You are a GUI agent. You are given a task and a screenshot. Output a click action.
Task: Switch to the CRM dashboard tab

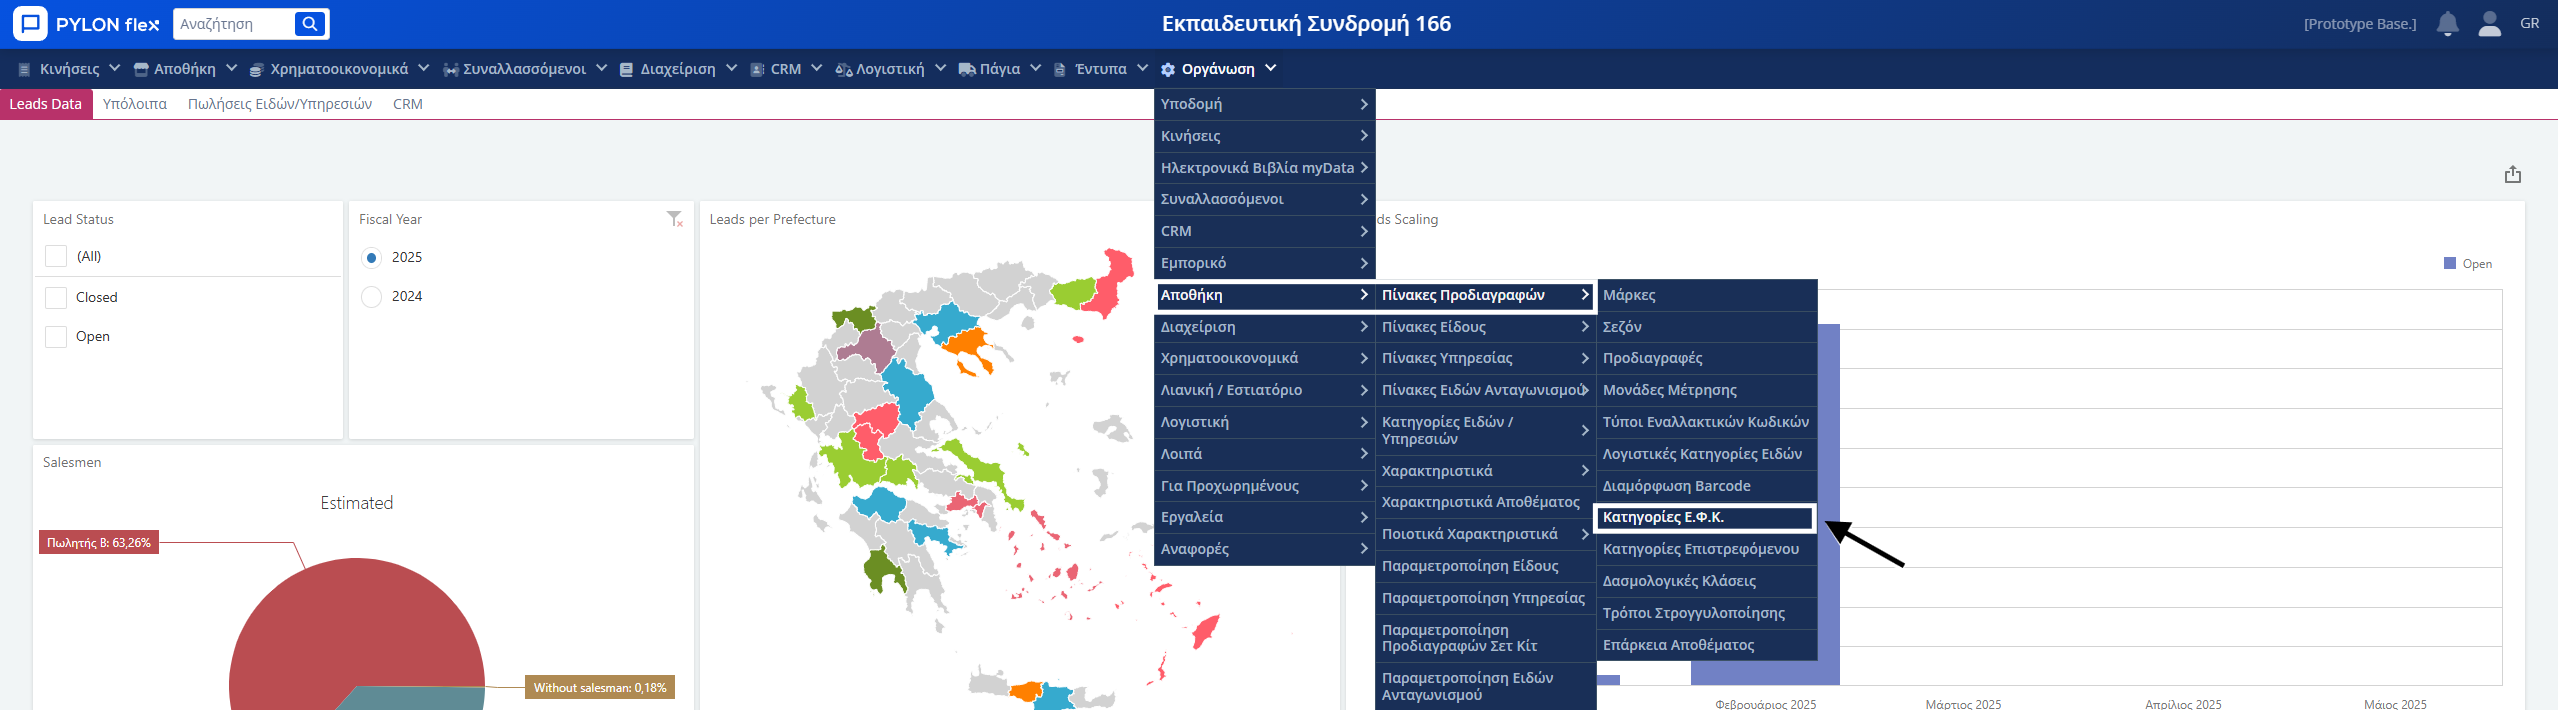coord(408,104)
